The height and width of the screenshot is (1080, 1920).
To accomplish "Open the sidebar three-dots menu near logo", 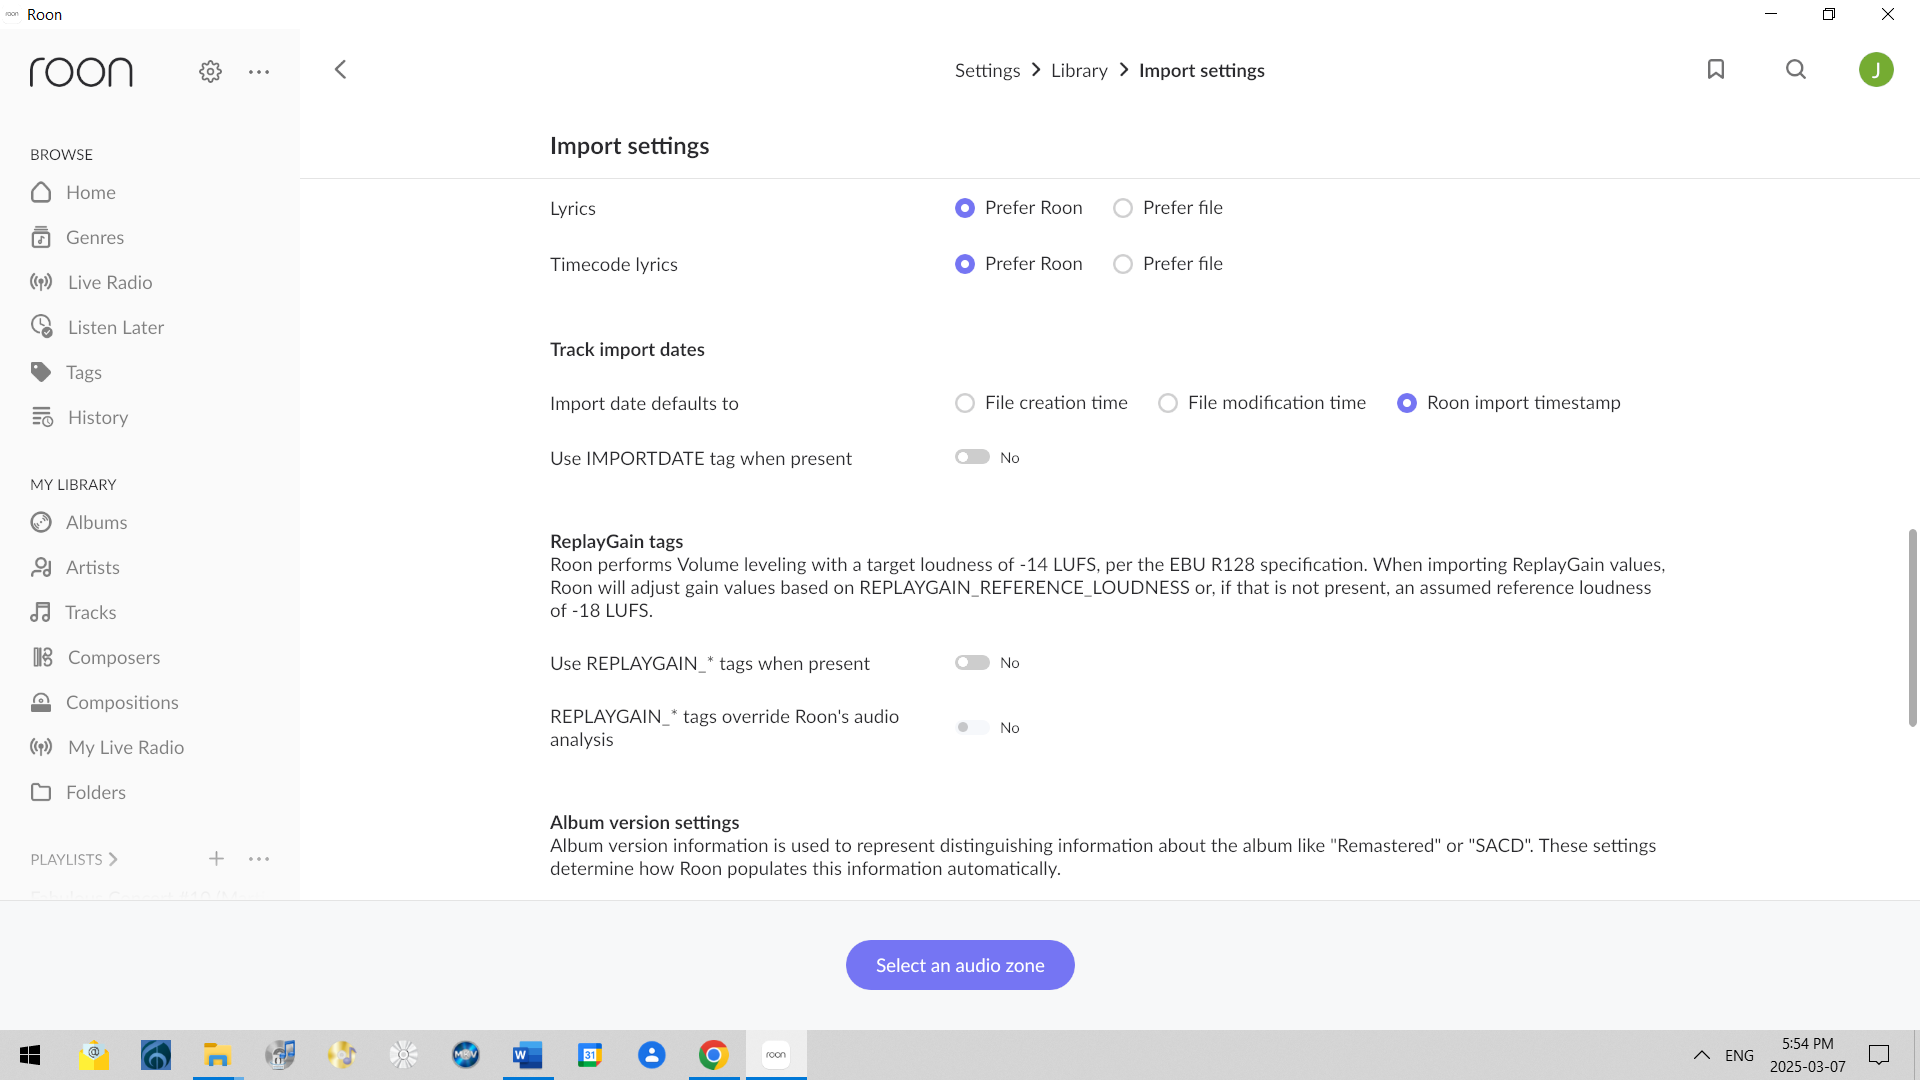I will pos(259,71).
